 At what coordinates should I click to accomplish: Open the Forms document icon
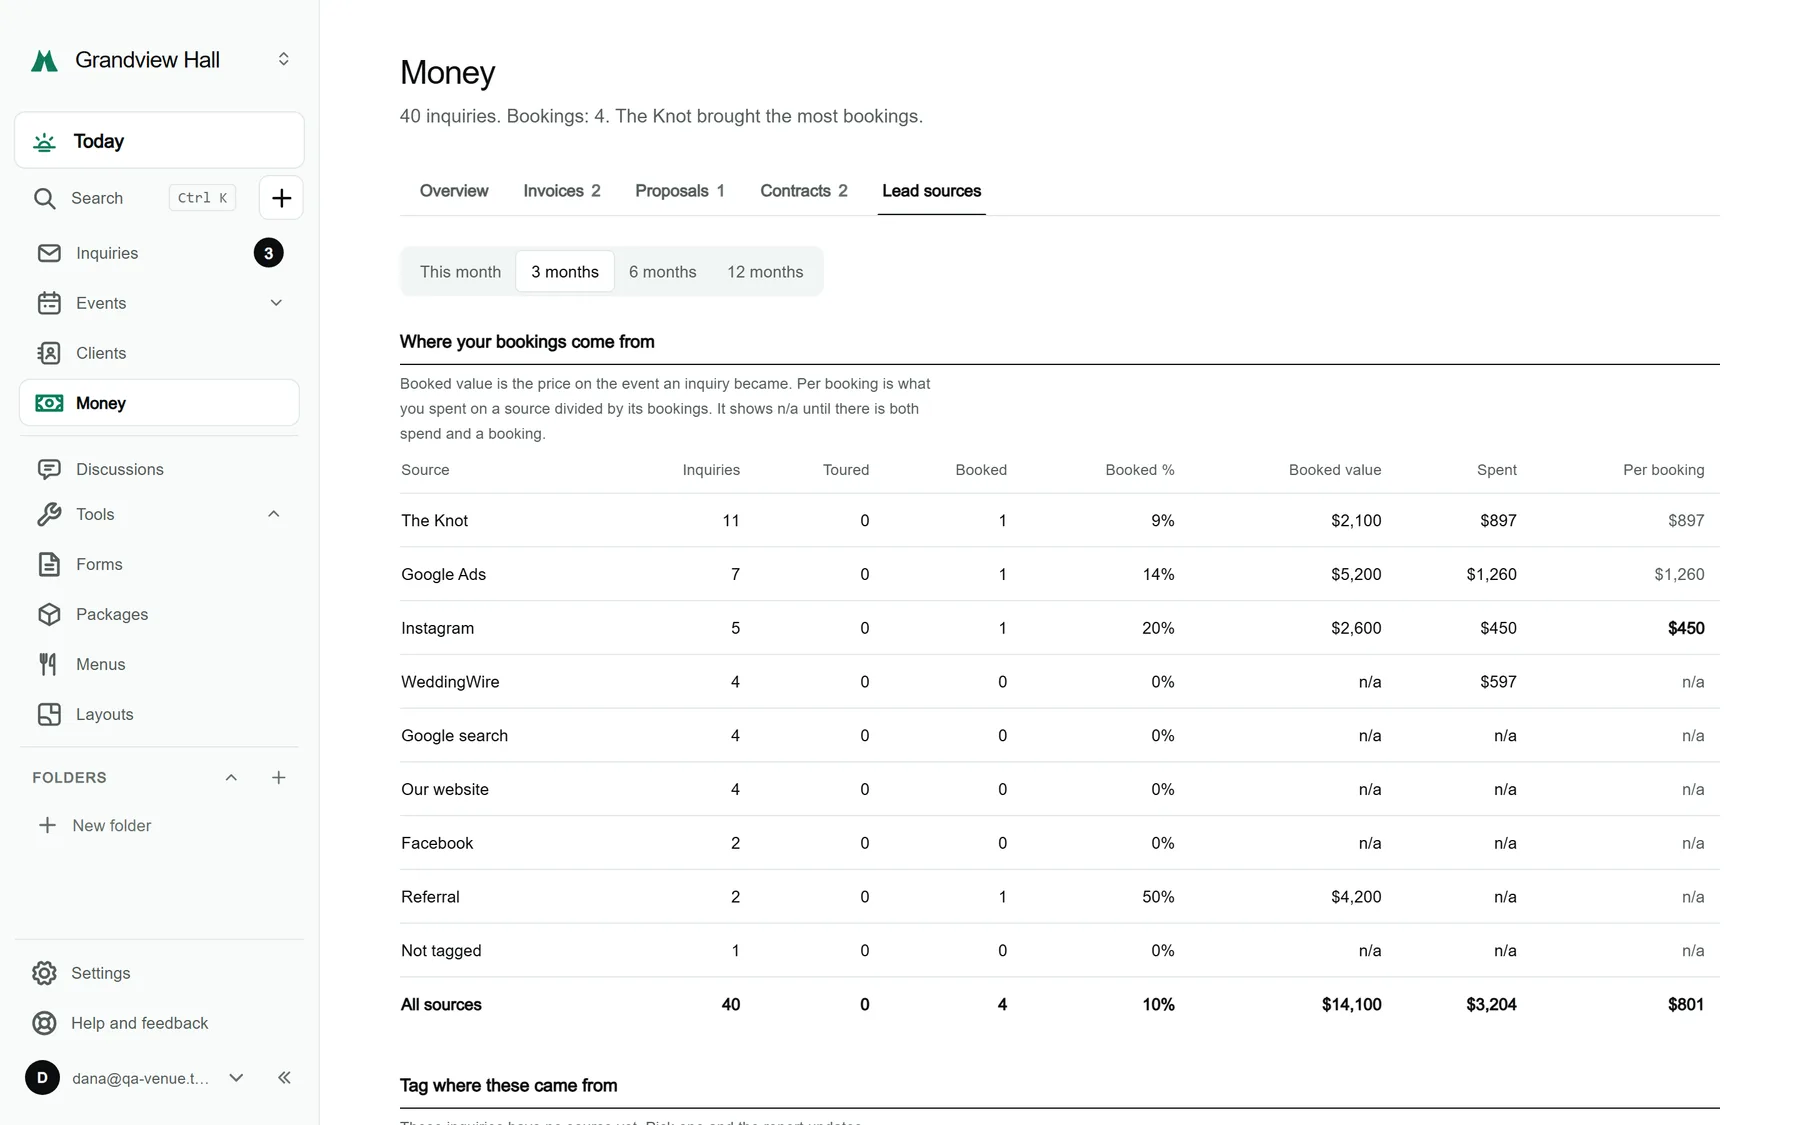(x=49, y=564)
